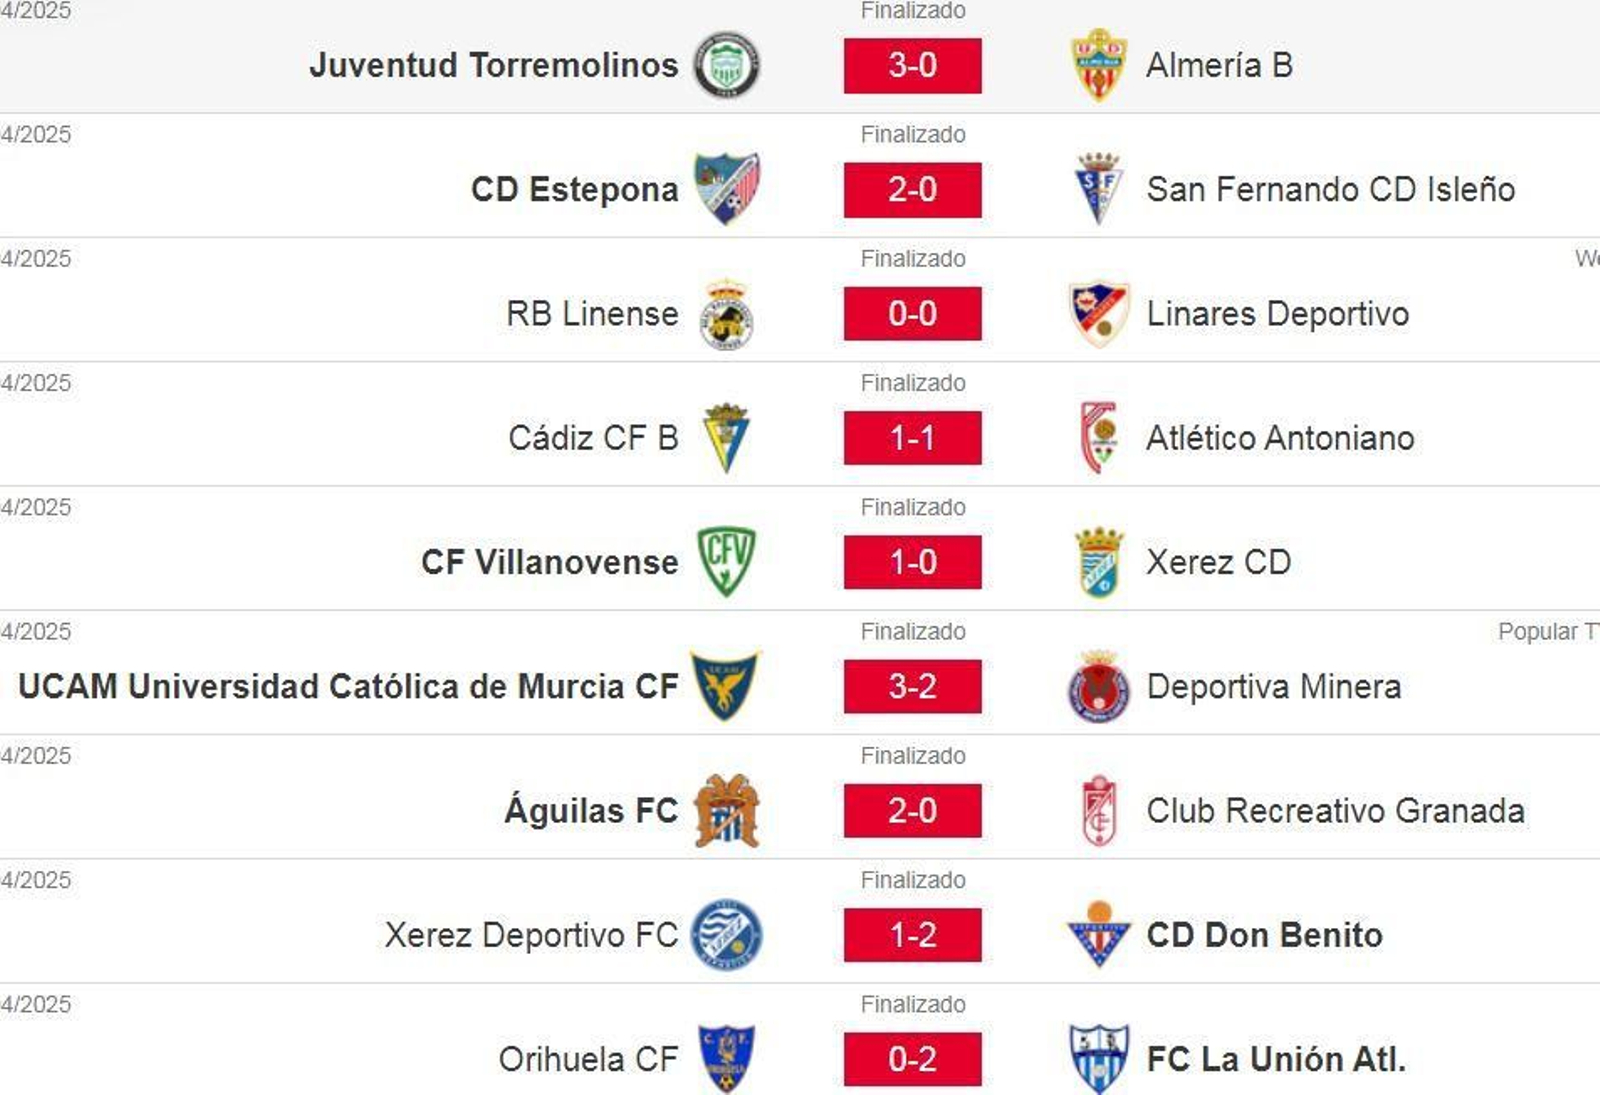1600x1095 pixels.
Task: Open the CD Don Benito team link
Action: point(1262,935)
